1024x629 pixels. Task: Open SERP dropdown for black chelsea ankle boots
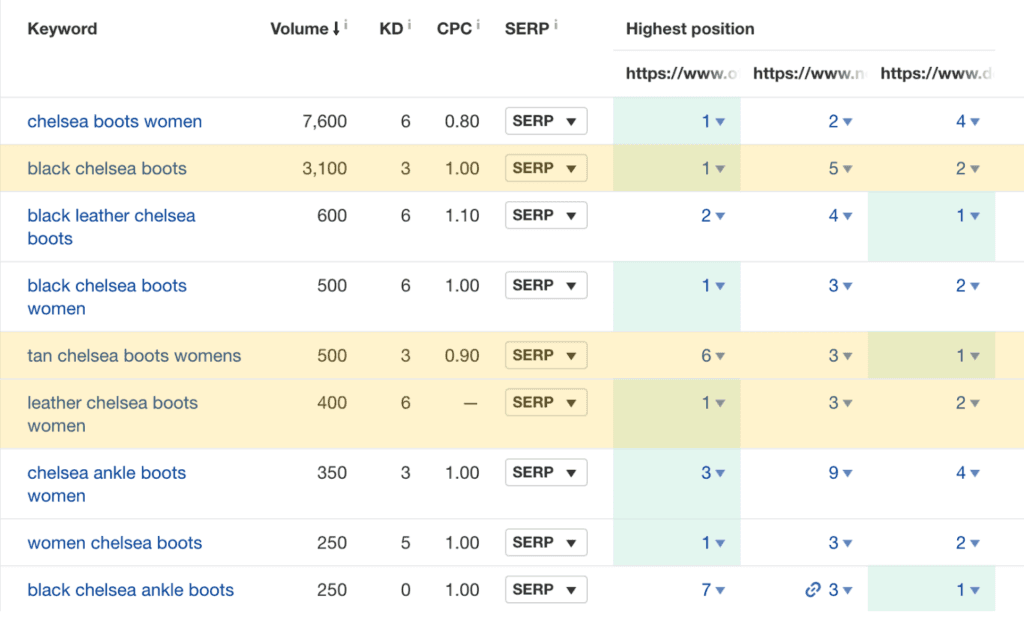click(x=546, y=589)
